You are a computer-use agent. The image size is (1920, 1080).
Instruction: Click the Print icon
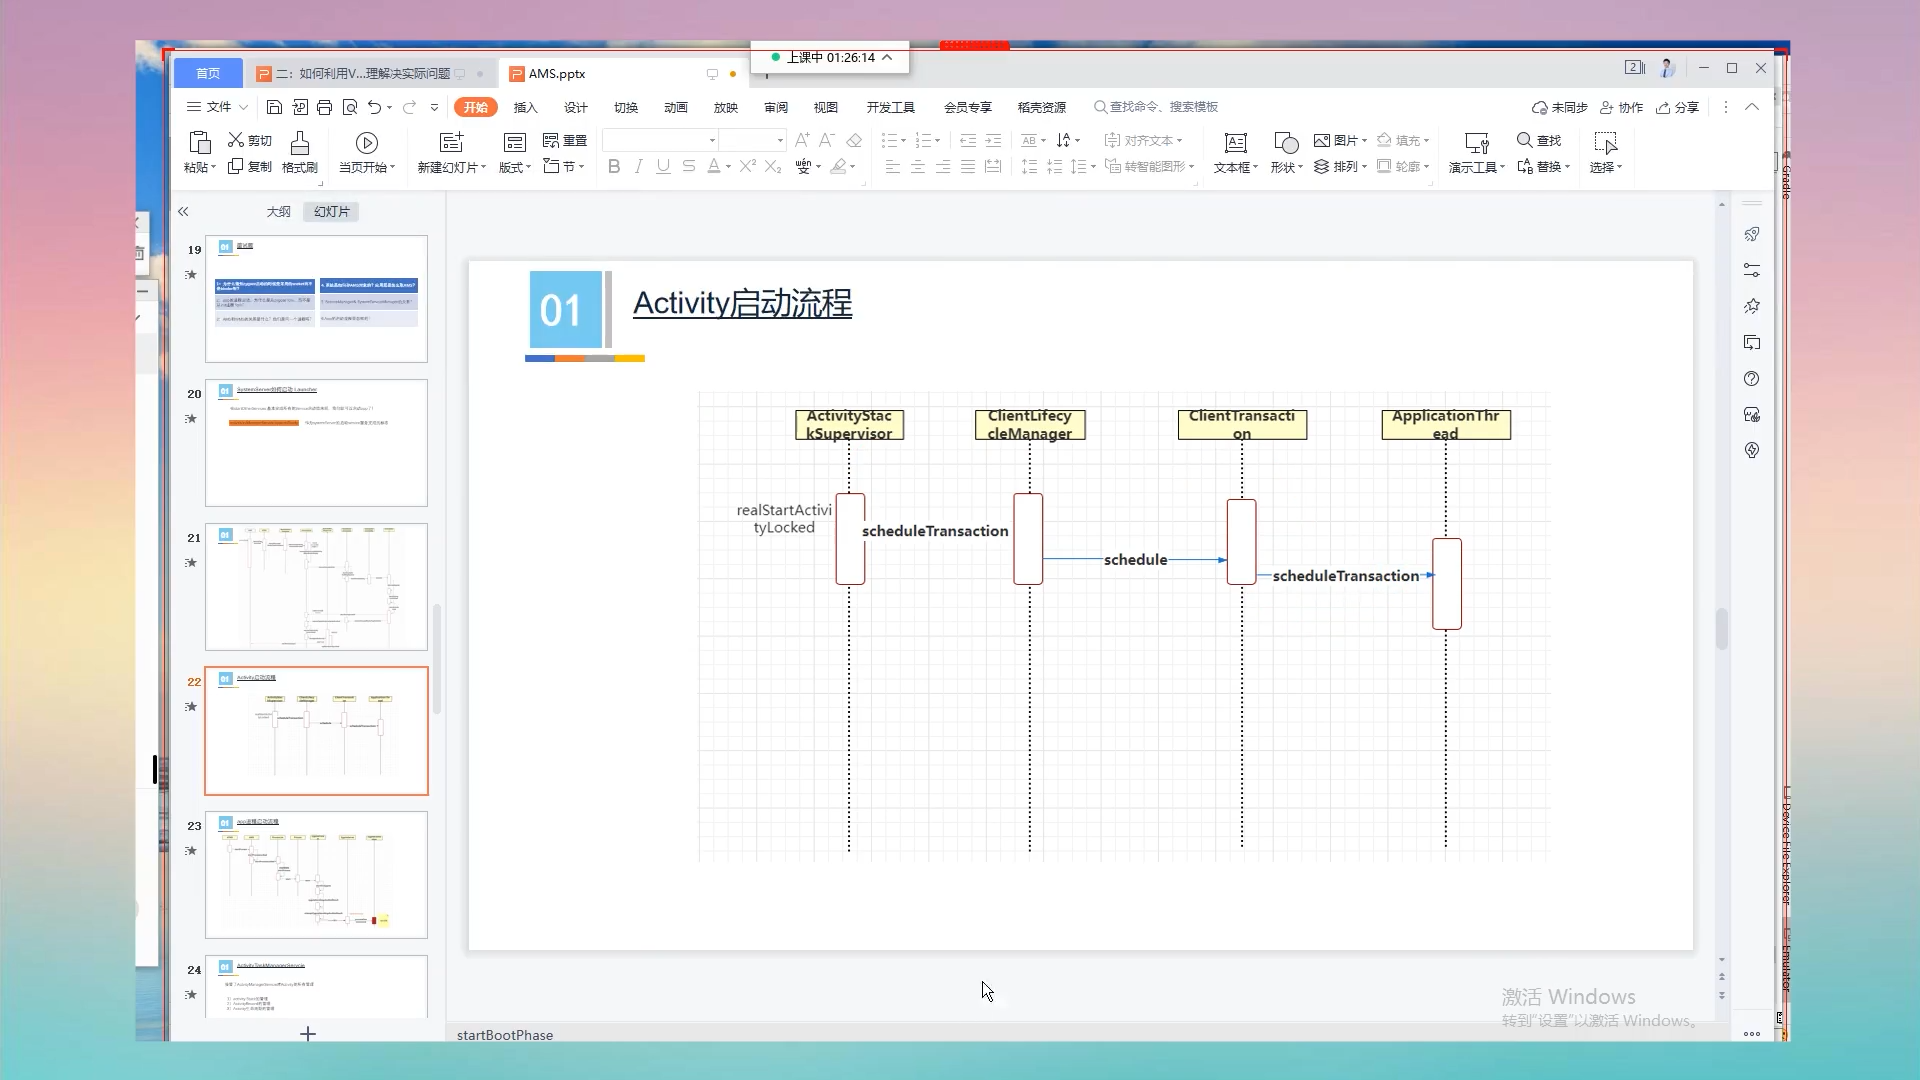pyautogui.click(x=324, y=107)
